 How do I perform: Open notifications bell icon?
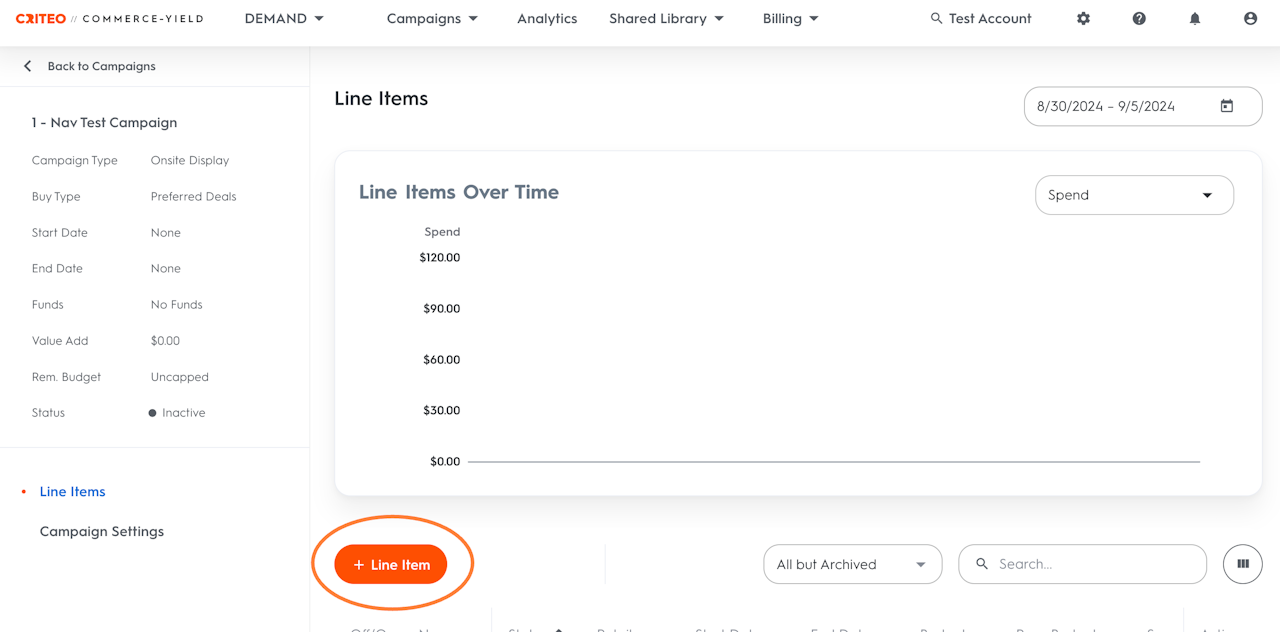tap(1195, 19)
